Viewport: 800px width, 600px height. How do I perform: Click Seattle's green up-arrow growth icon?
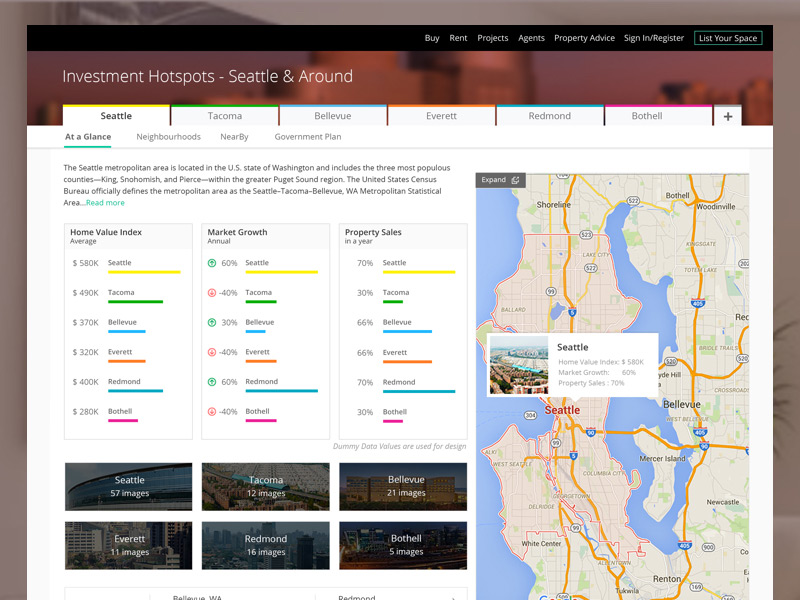point(212,263)
